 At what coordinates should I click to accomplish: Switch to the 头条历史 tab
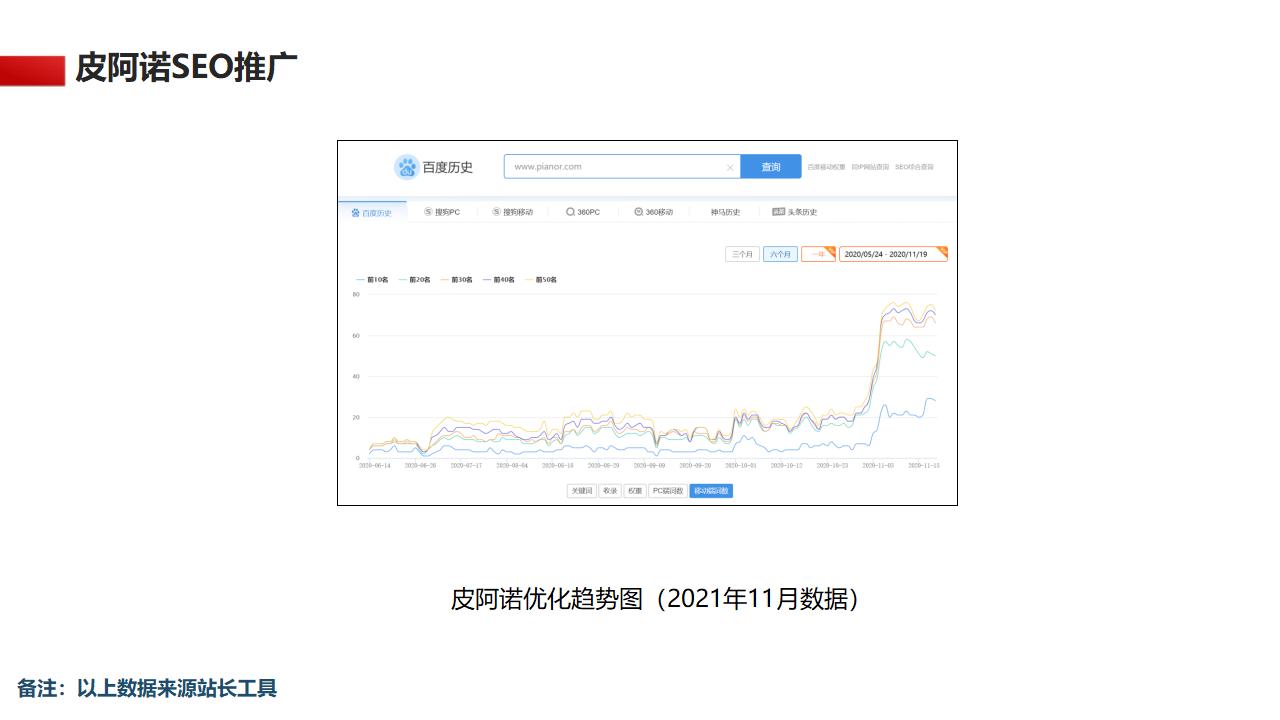click(x=795, y=212)
